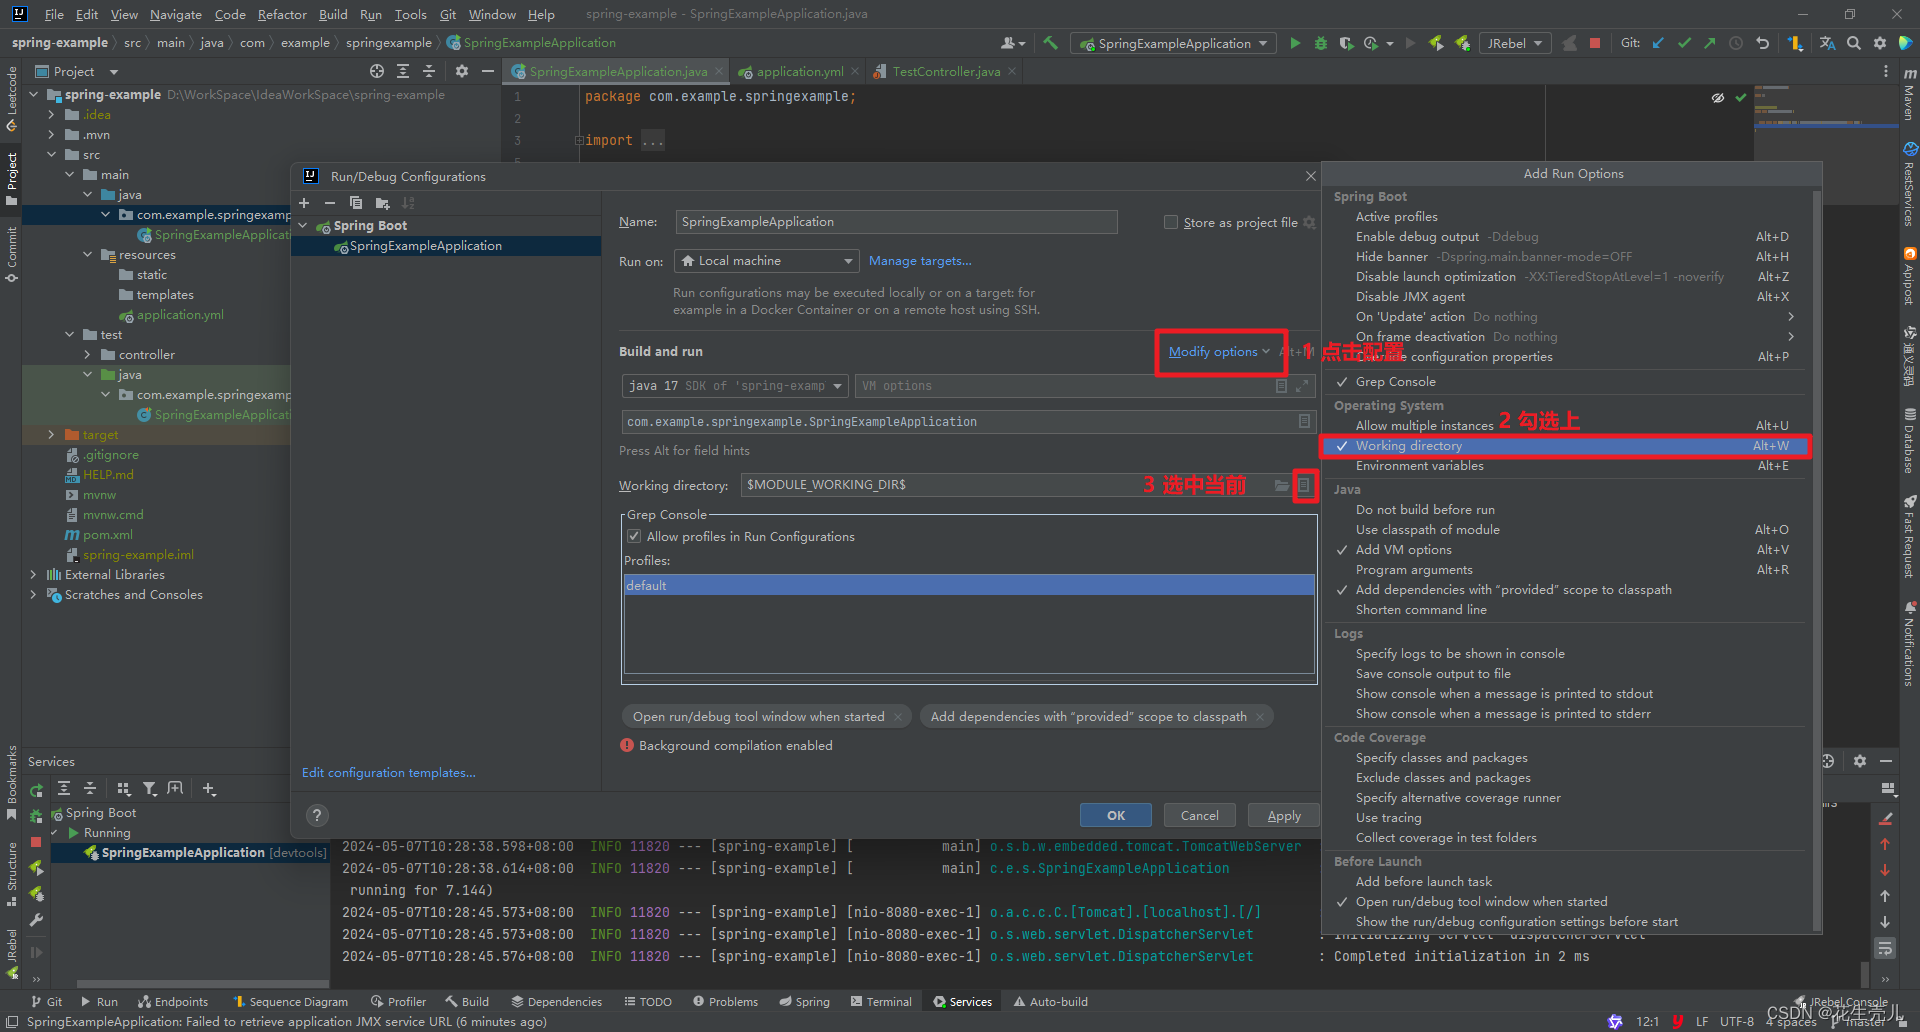
Task: Click expand VM options field icon
Action: point(1302,386)
